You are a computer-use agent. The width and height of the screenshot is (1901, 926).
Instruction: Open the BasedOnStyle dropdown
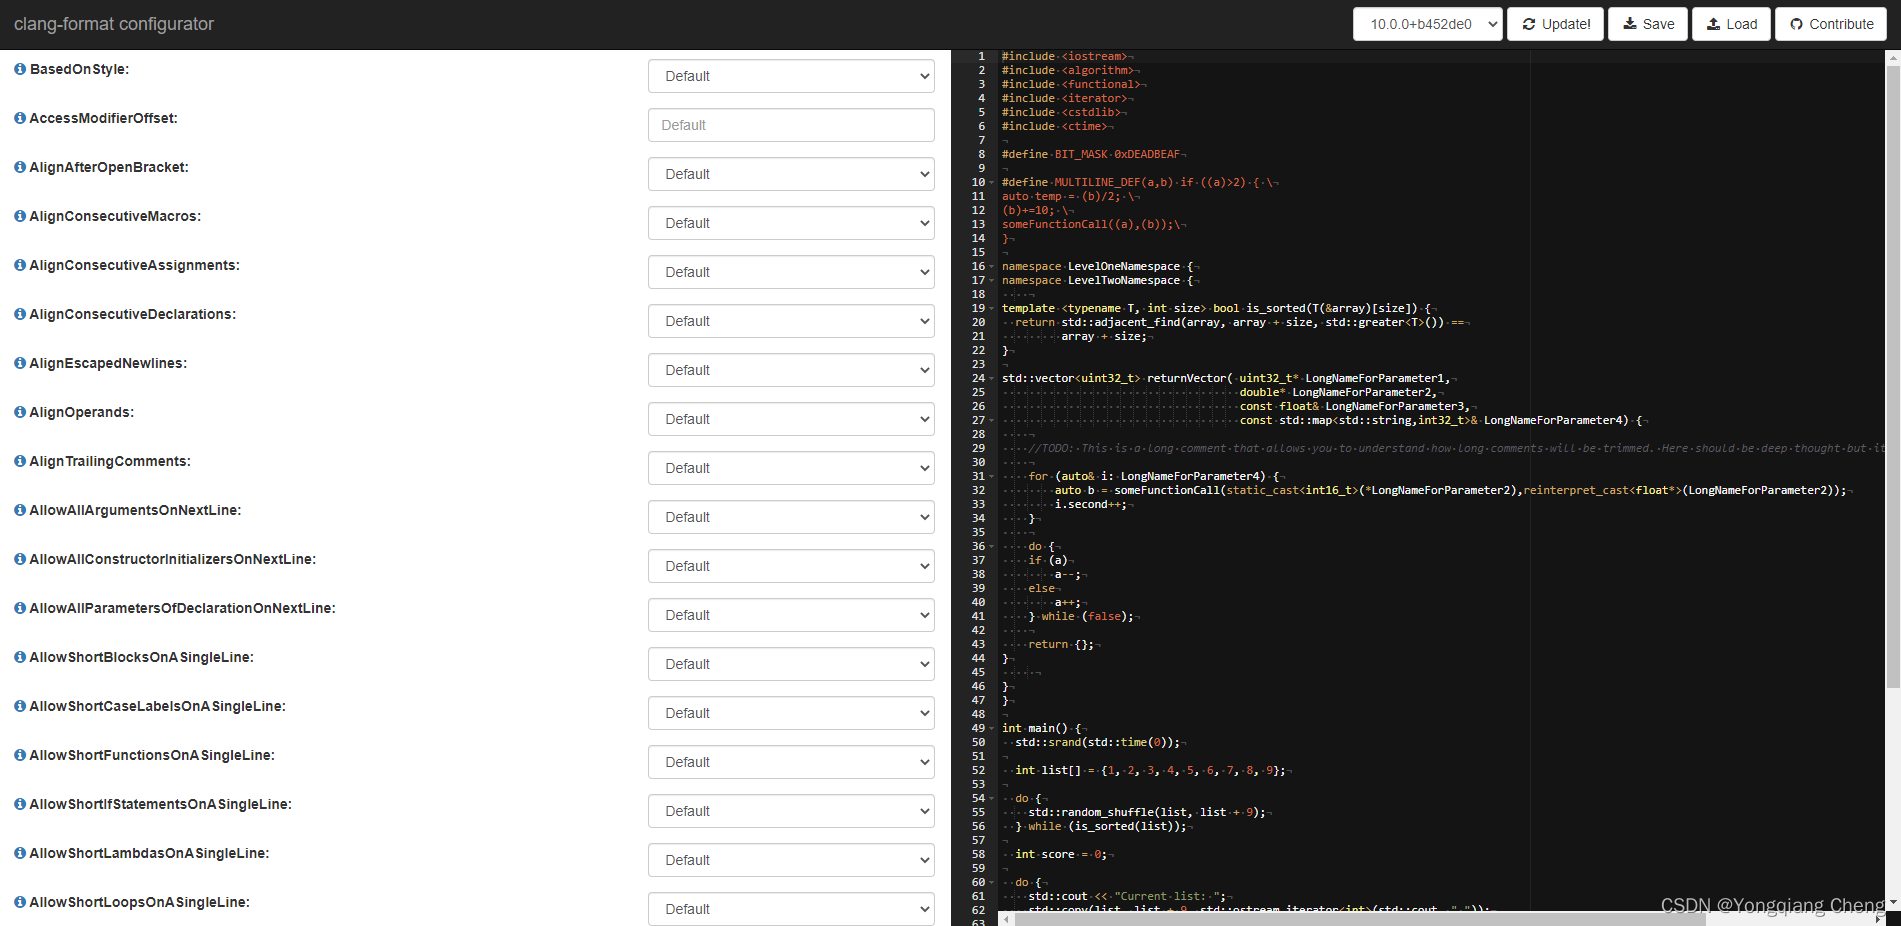[x=790, y=76]
